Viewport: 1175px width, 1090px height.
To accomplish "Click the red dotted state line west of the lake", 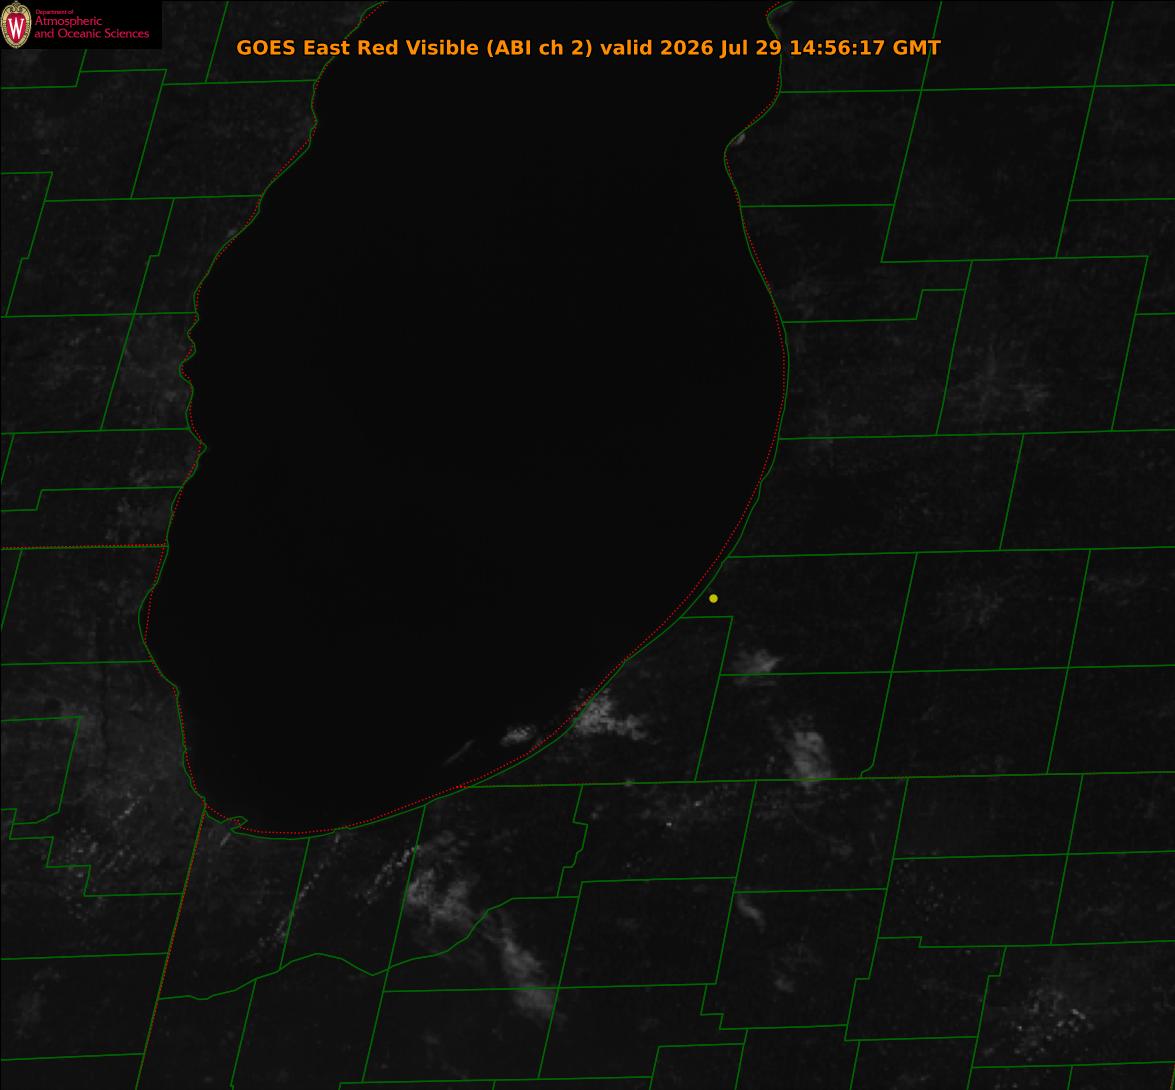I will 82,547.
